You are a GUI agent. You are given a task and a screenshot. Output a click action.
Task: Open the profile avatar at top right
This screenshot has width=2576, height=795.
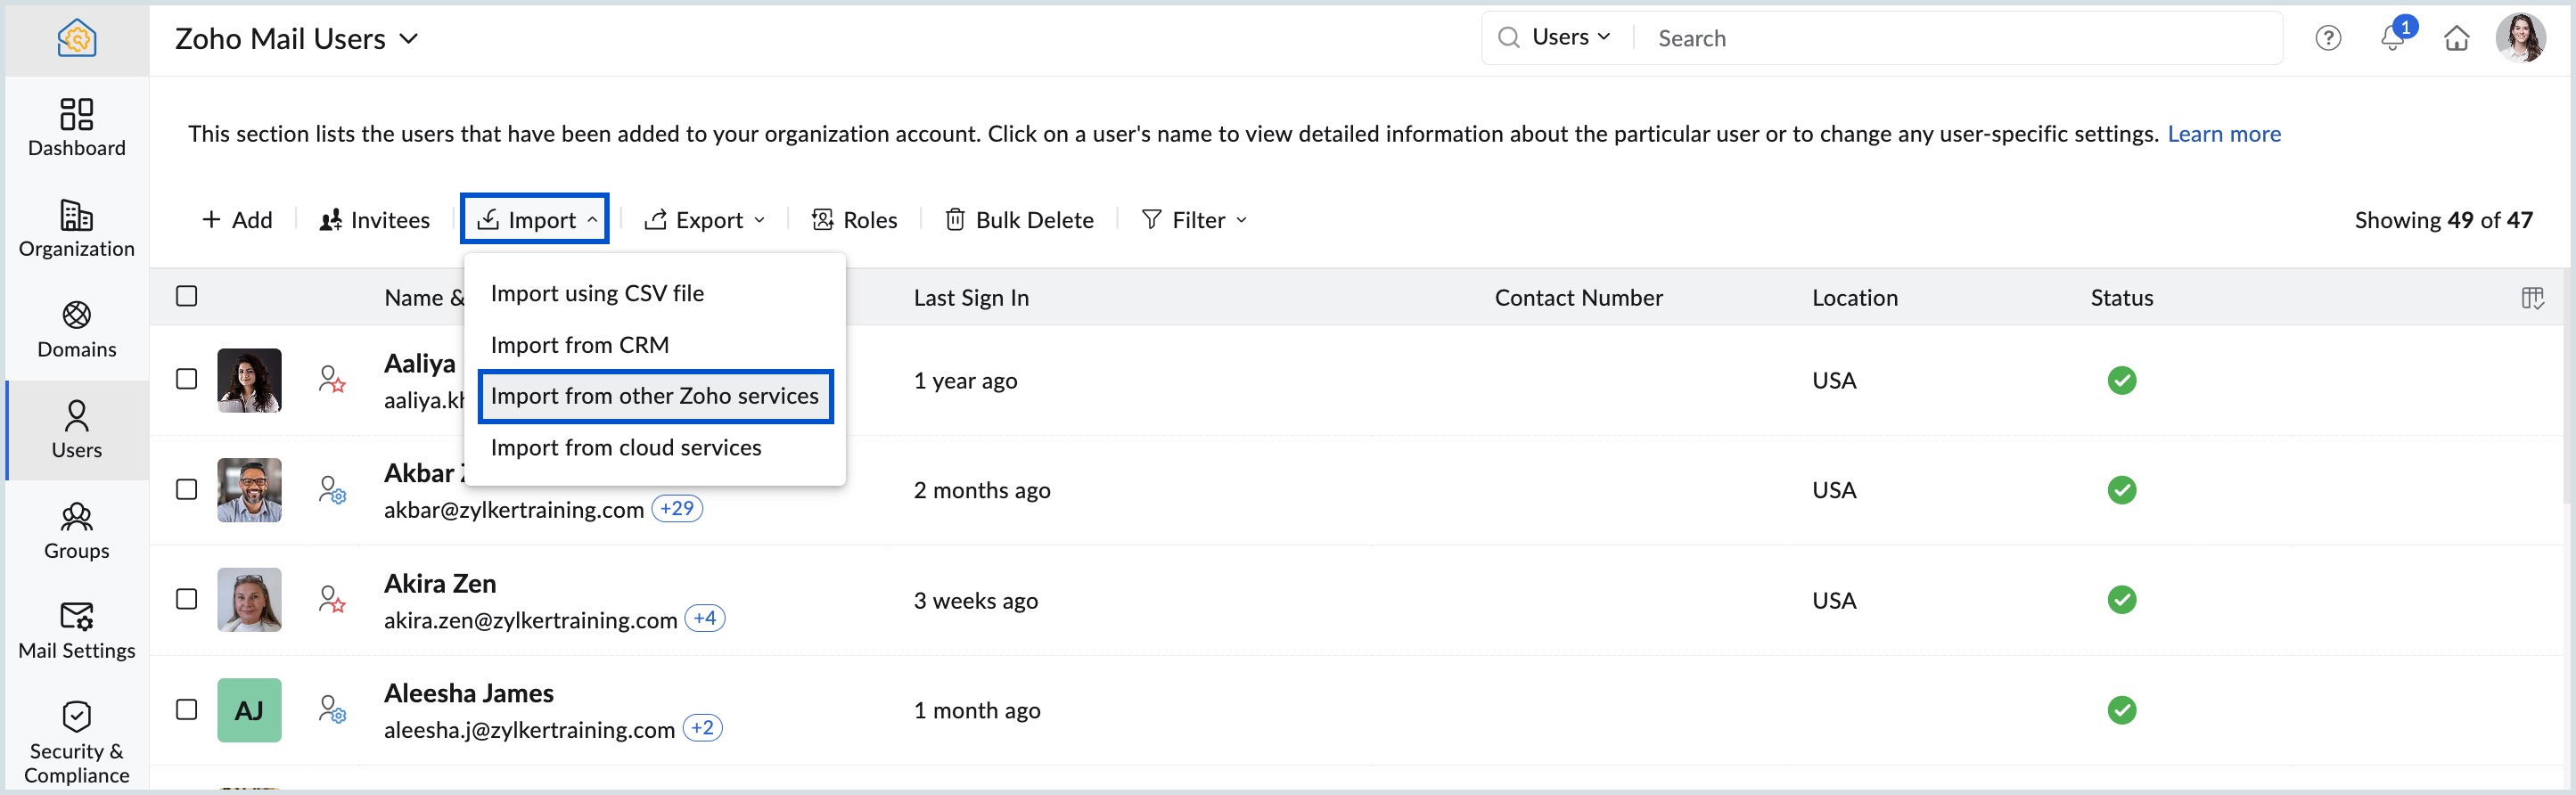point(2519,38)
